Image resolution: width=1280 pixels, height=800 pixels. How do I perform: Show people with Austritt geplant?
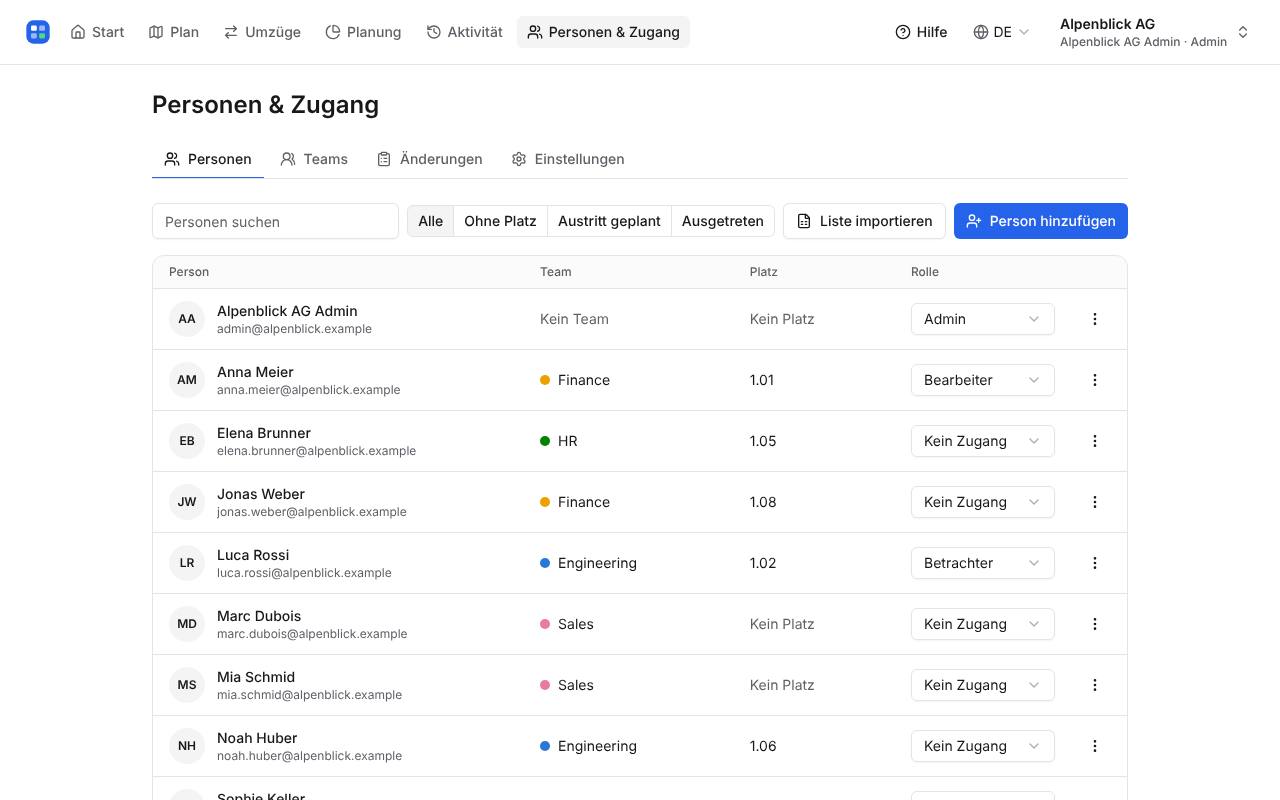[x=609, y=221]
